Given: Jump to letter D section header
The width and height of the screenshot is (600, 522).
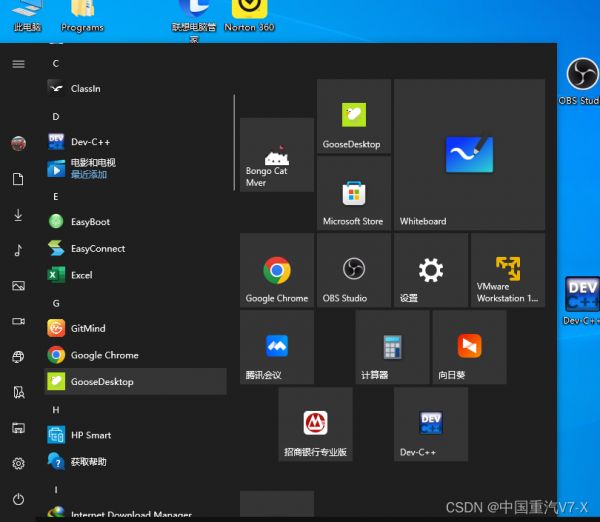Looking at the screenshot, I should (x=56, y=117).
